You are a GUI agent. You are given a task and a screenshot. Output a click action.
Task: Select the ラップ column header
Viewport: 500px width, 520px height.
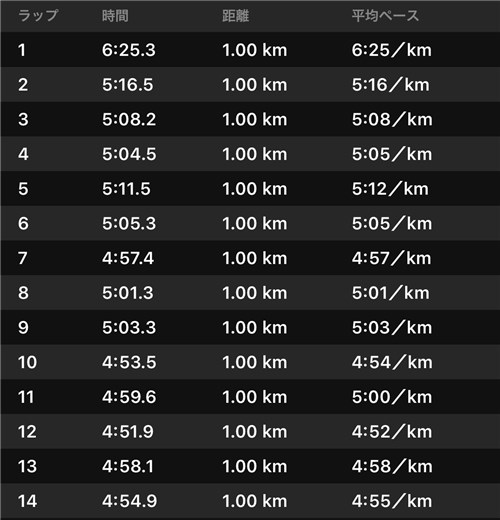coord(38,16)
